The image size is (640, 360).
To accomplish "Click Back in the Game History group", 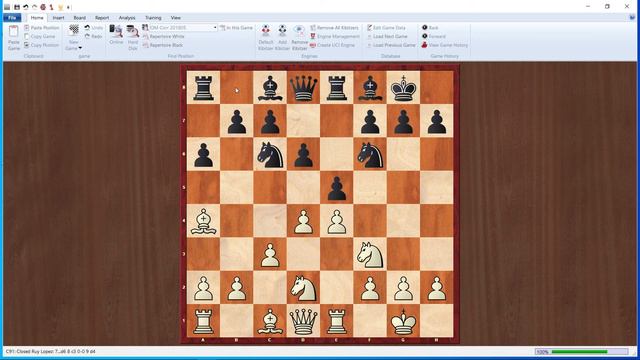I will tap(430, 28).
